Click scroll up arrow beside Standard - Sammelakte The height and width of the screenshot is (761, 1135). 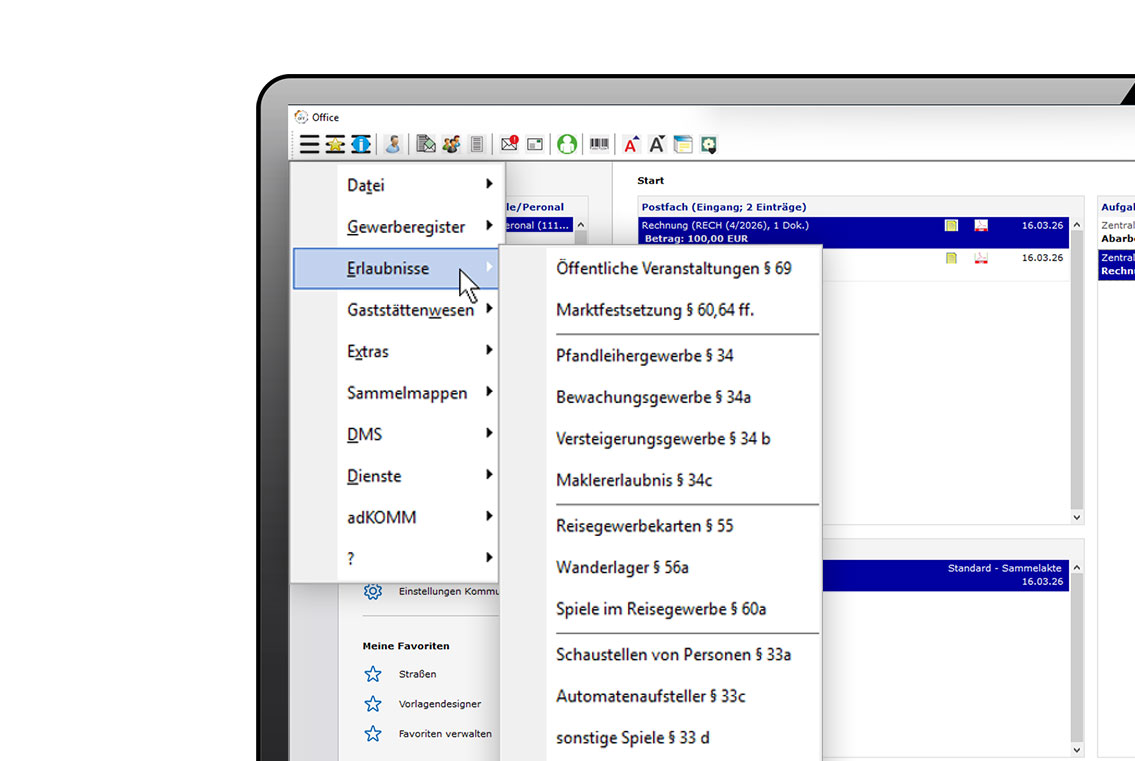pyautogui.click(x=1076, y=568)
